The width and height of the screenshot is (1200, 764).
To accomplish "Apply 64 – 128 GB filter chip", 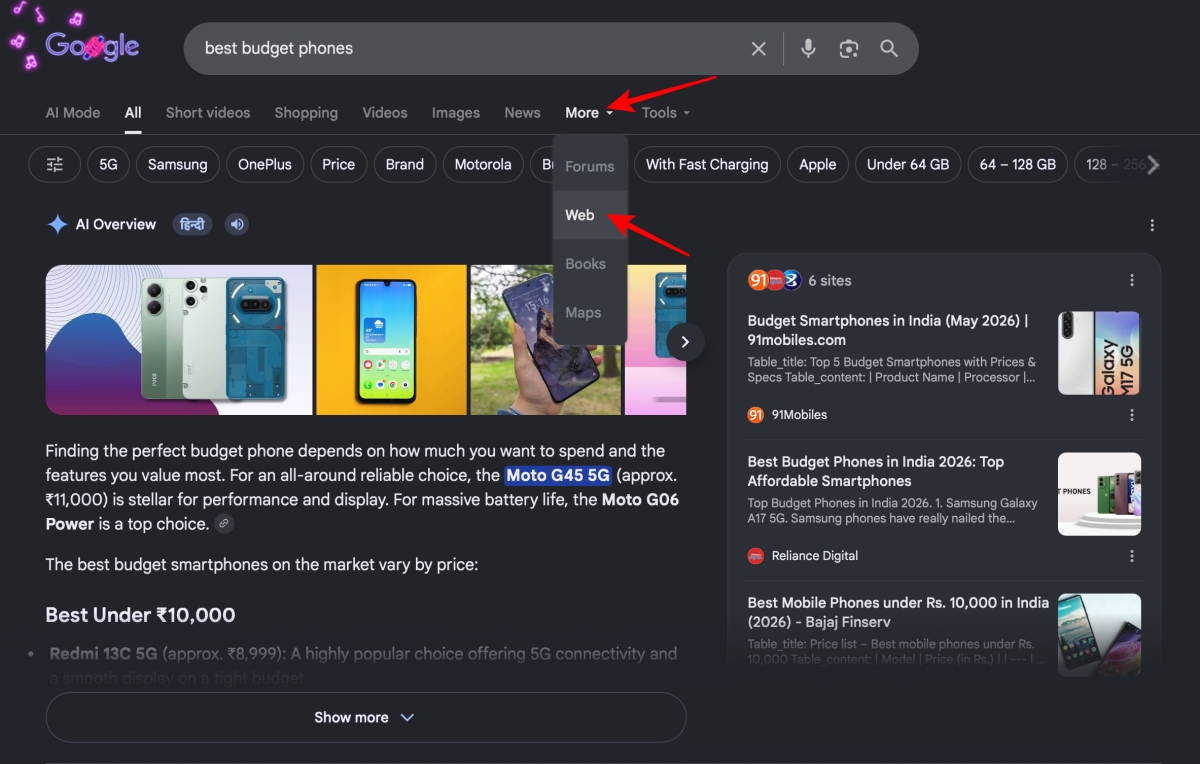I will point(1018,164).
